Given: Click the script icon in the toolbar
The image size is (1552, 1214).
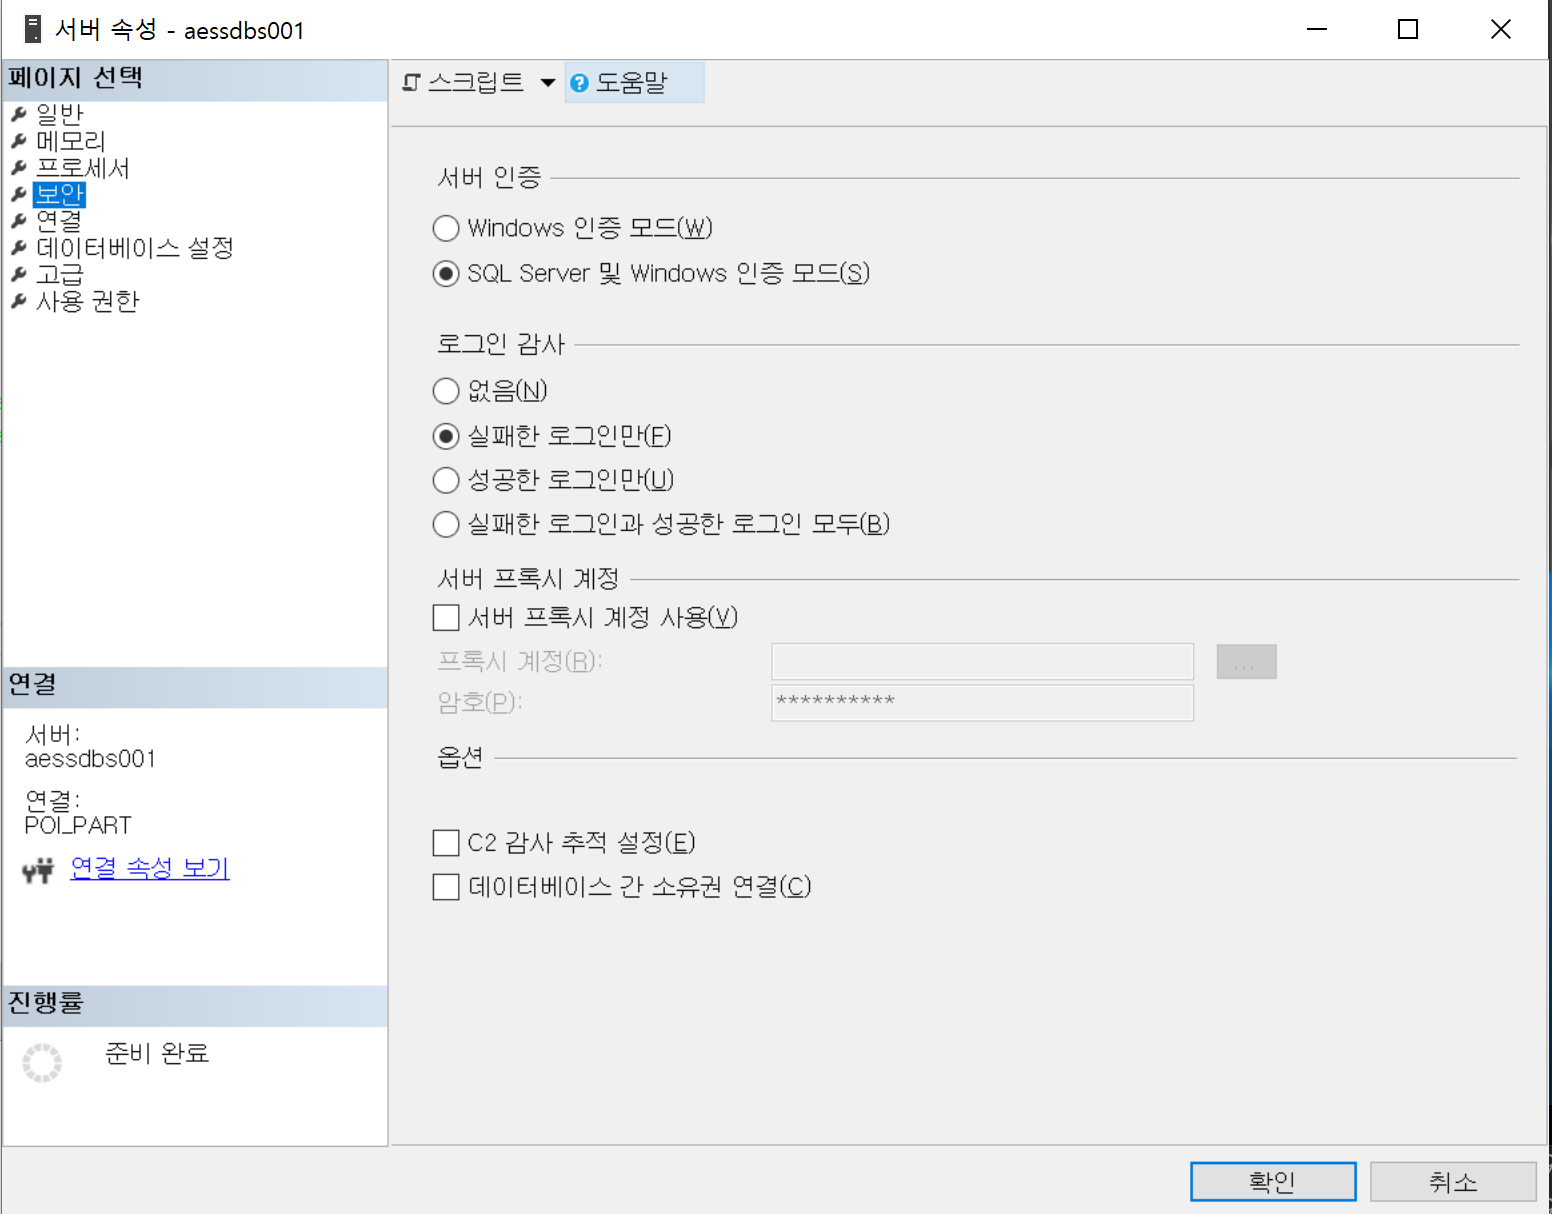Looking at the screenshot, I should [411, 82].
